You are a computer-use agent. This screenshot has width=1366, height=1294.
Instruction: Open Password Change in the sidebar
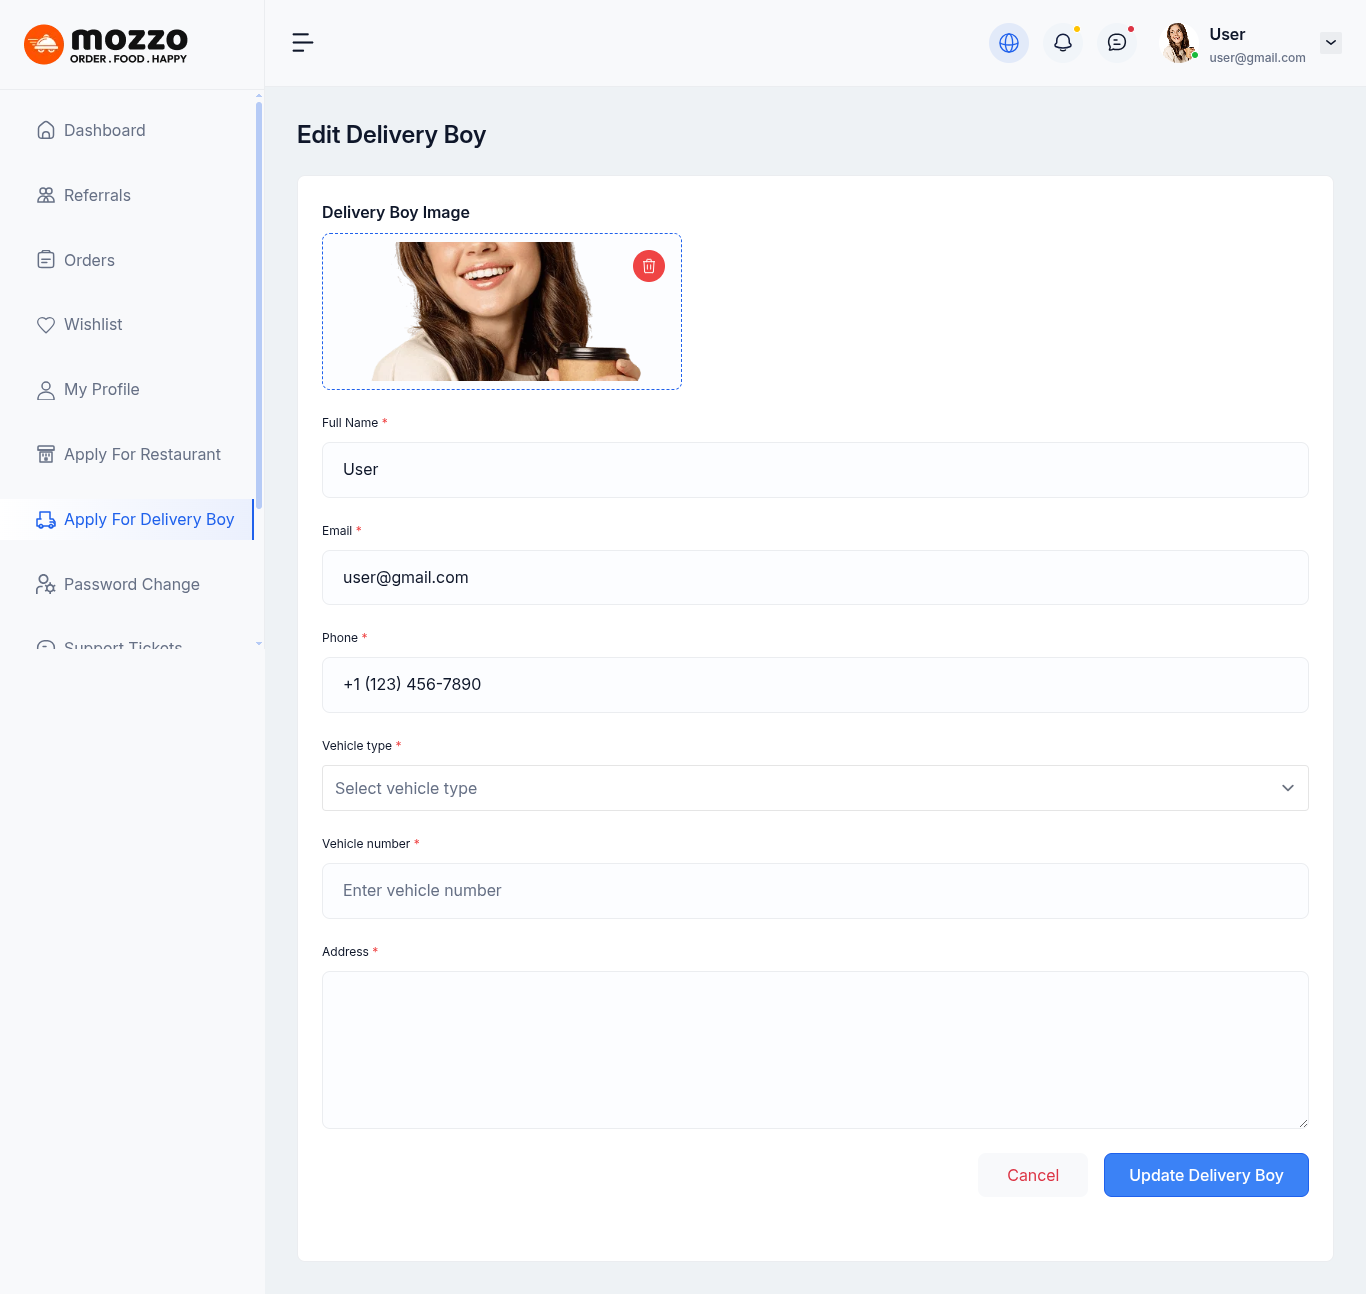click(x=131, y=584)
